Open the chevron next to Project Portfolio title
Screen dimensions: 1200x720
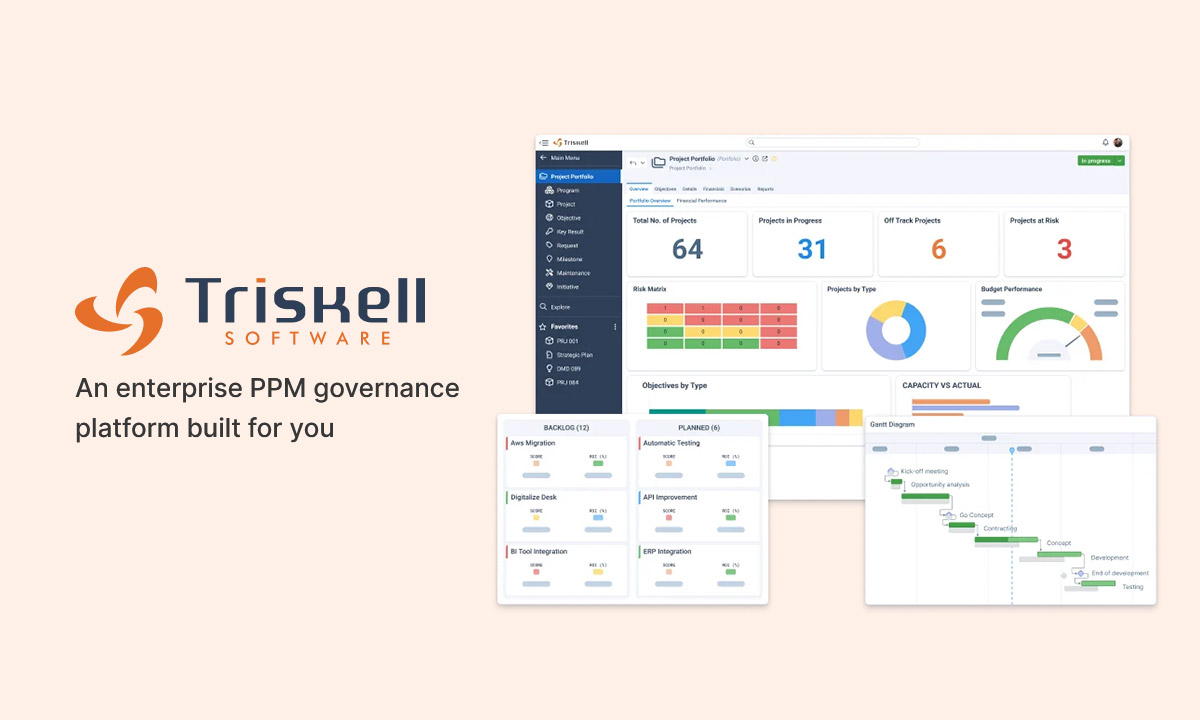tap(746, 159)
